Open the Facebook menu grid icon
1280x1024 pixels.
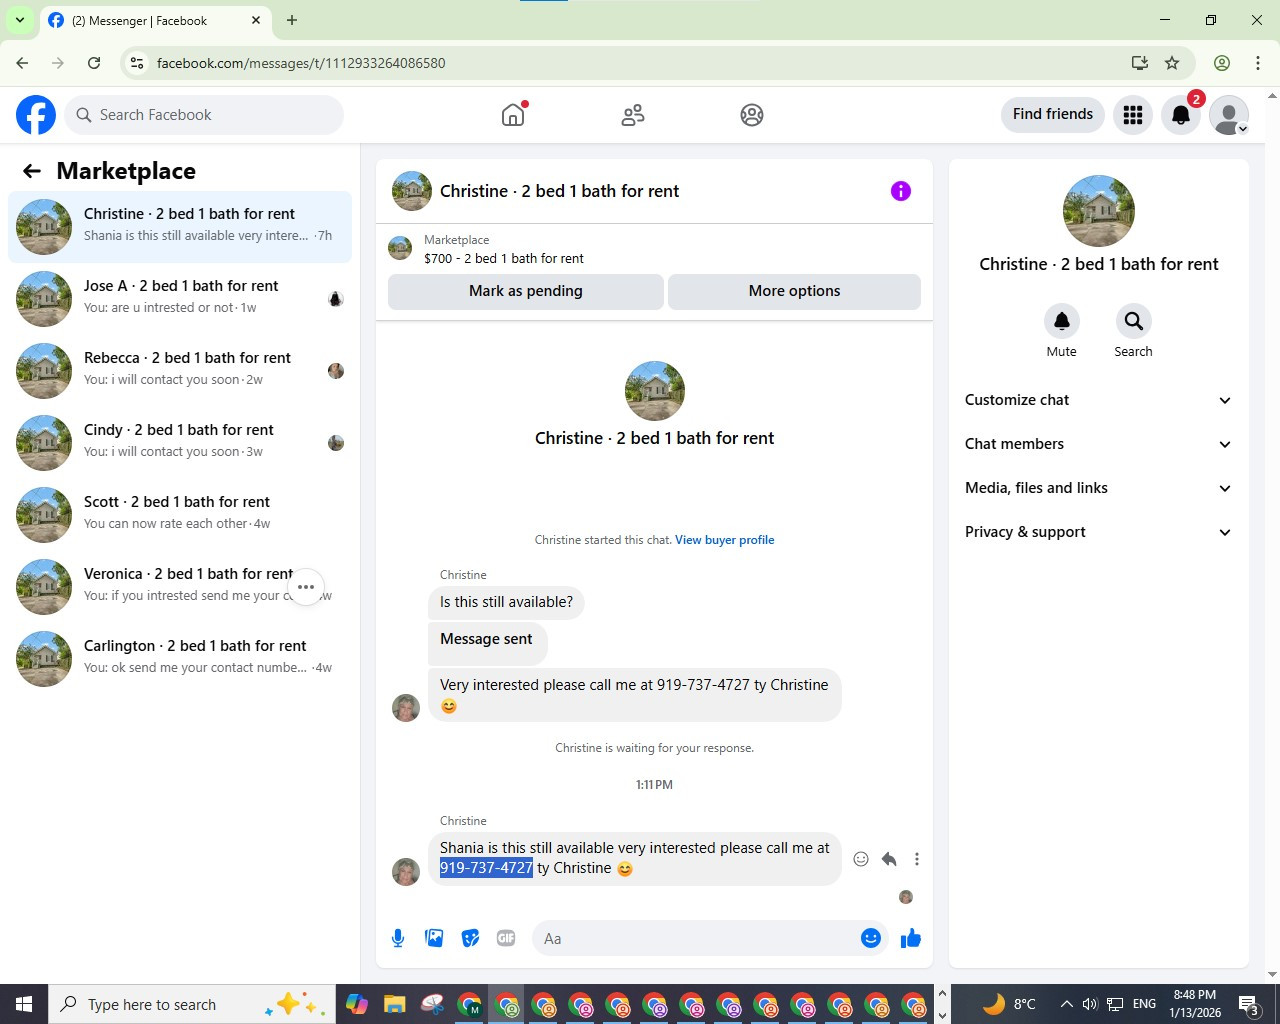pos(1133,115)
